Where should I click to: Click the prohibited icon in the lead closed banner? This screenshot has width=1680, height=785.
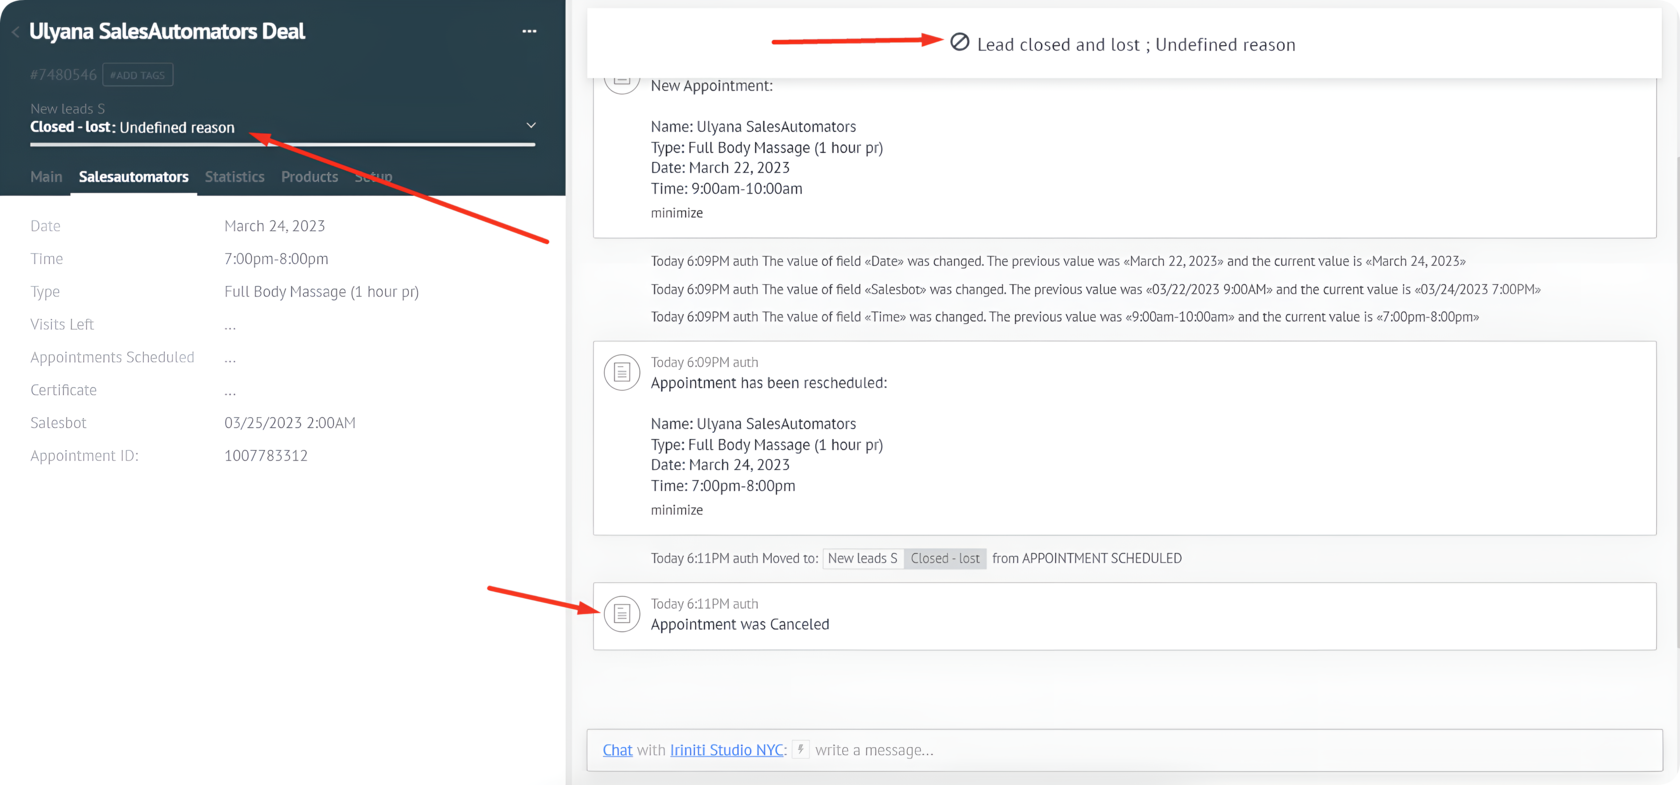[959, 43]
